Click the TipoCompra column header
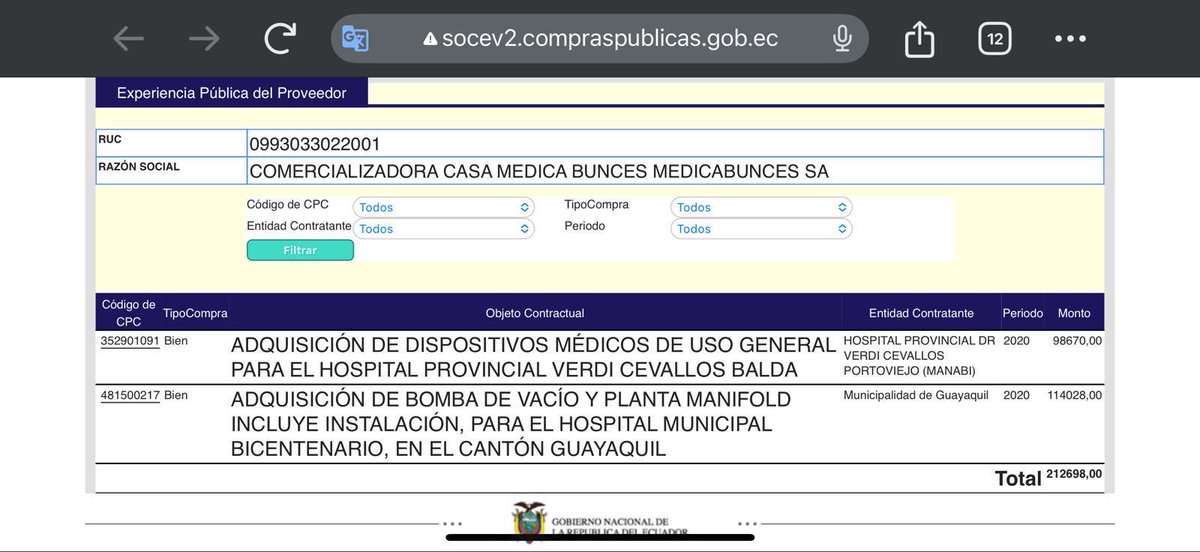The image size is (1200, 552). click(195, 313)
